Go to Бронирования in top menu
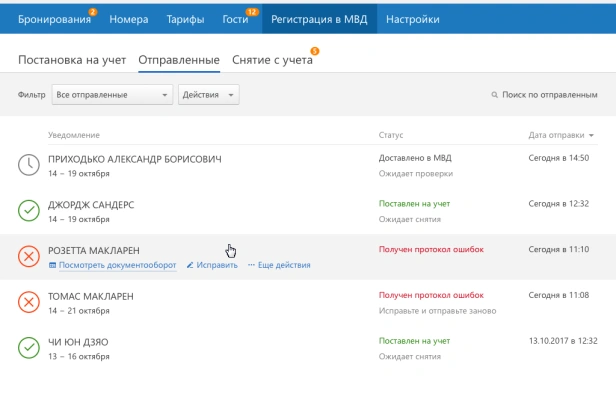 click(53, 19)
